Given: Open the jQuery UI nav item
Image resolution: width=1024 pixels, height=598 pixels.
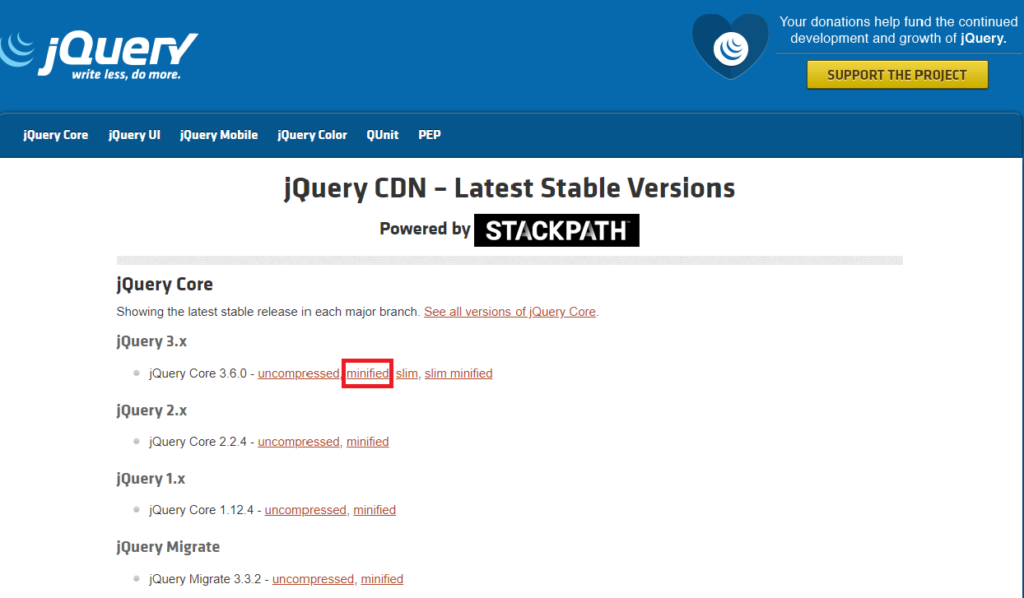Looking at the screenshot, I should pos(134,135).
